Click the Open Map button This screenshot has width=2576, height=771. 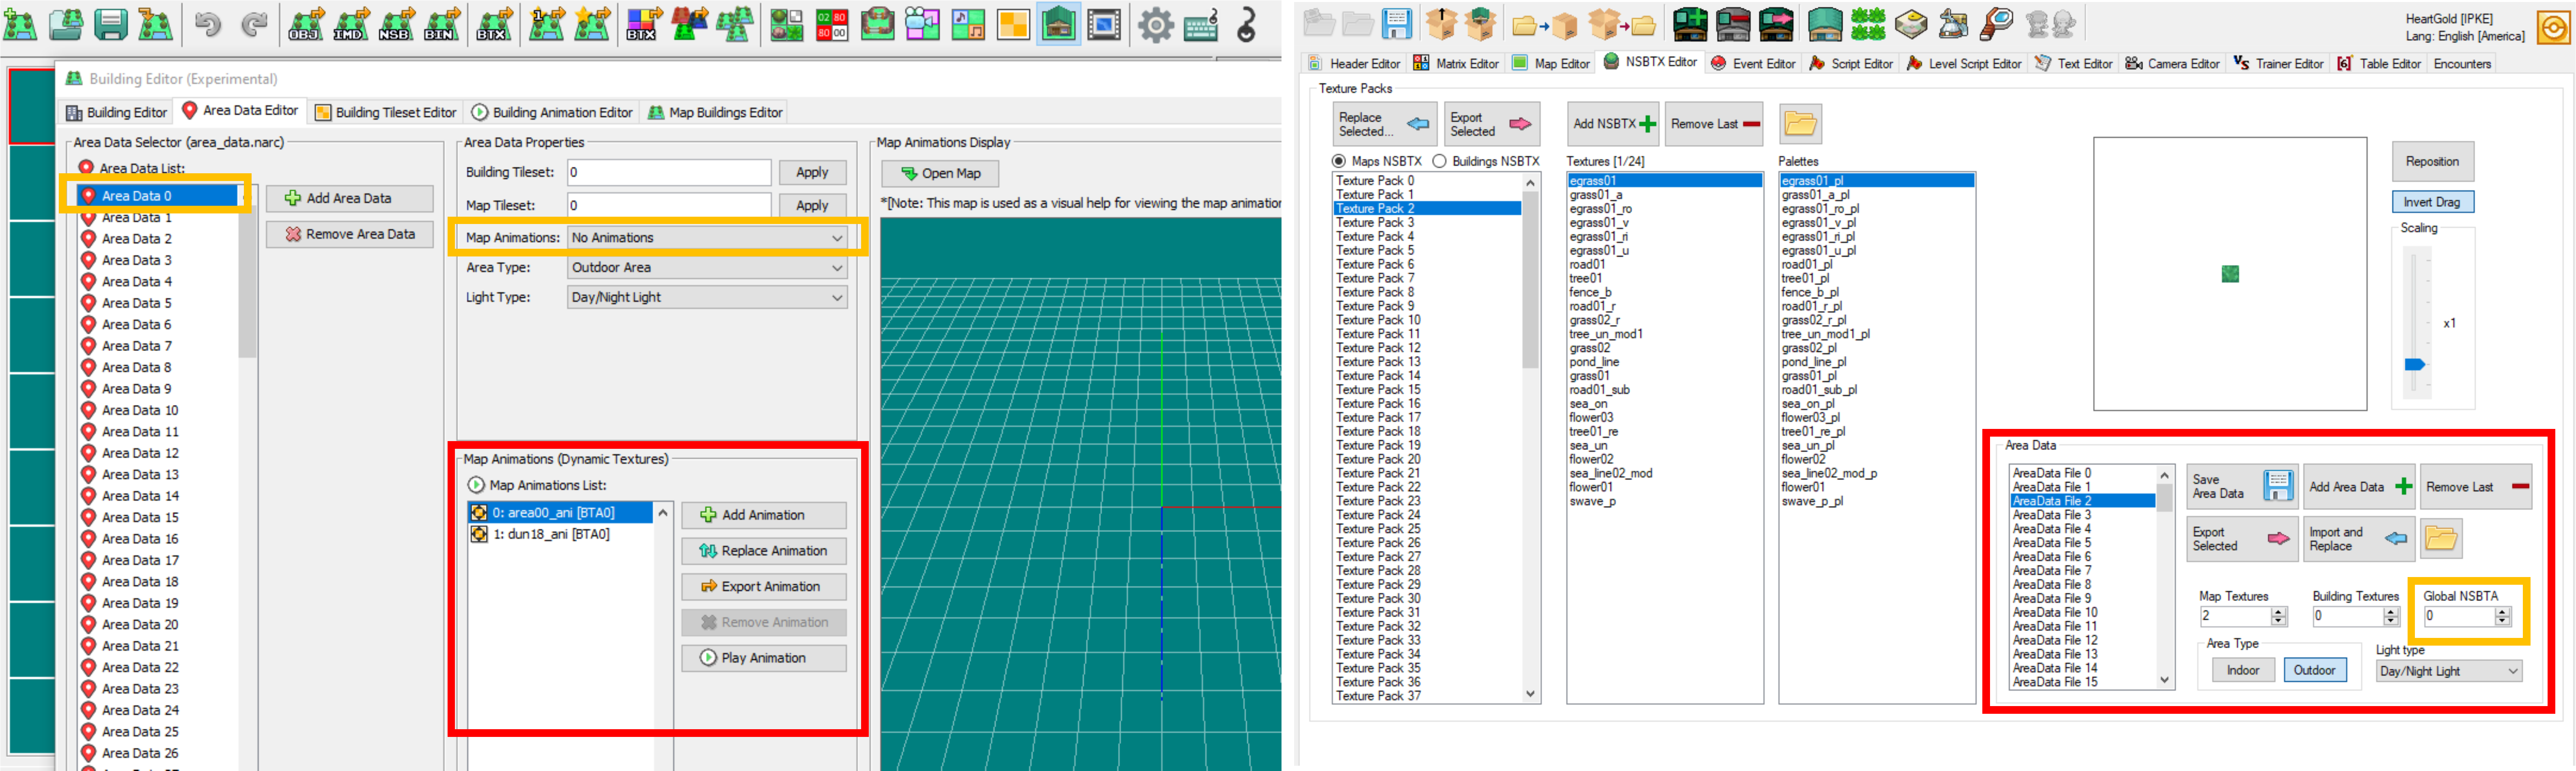(x=940, y=174)
